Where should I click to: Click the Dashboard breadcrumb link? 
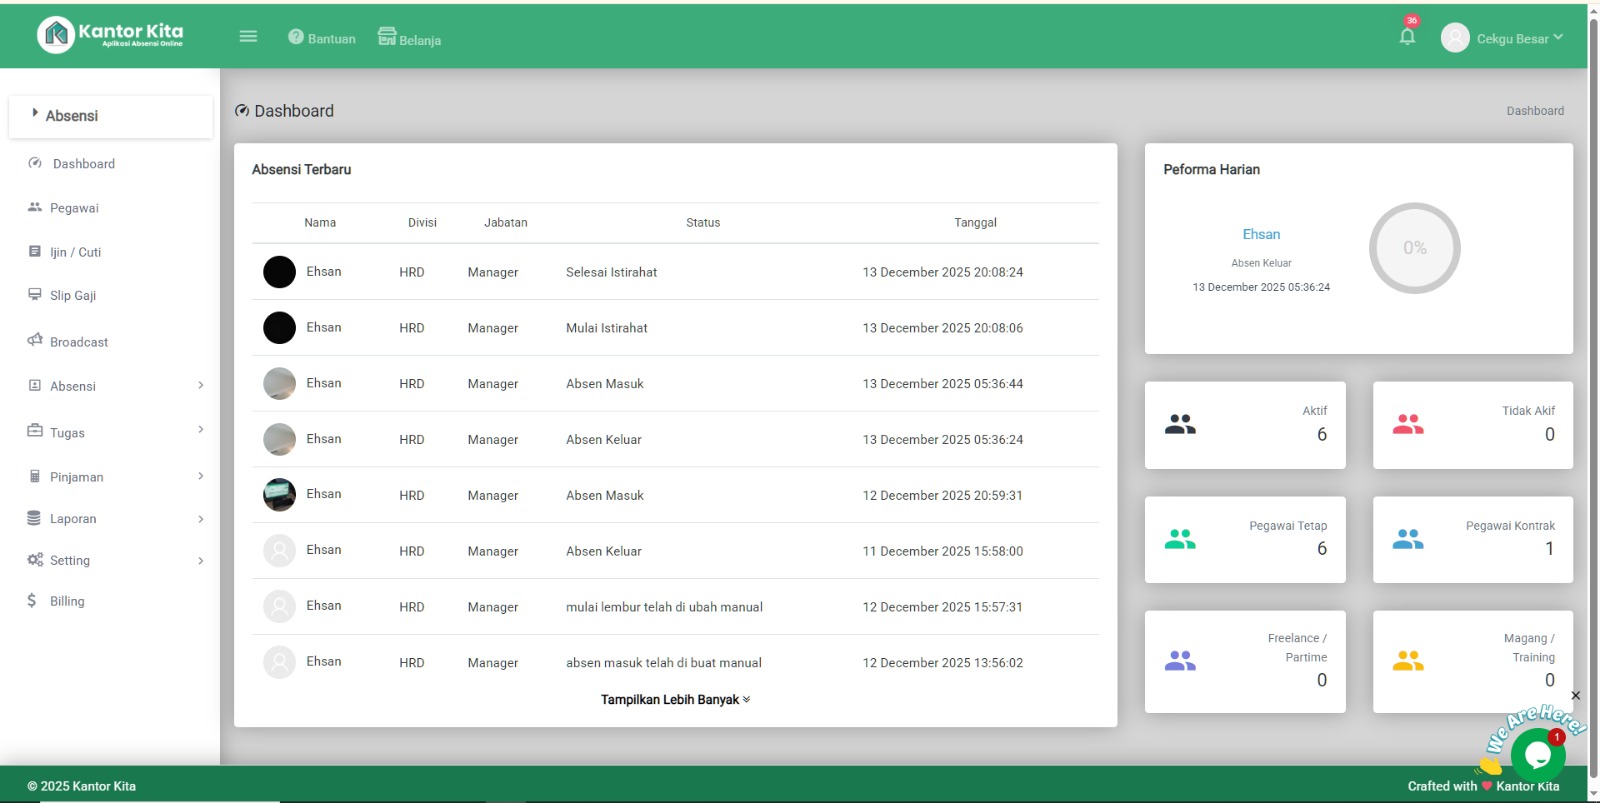click(1535, 111)
